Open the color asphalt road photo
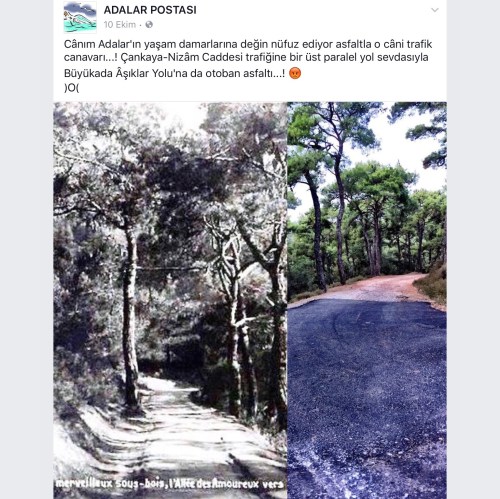The height and width of the screenshot is (499, 500). pyautogui.click(x=367, y=300)
